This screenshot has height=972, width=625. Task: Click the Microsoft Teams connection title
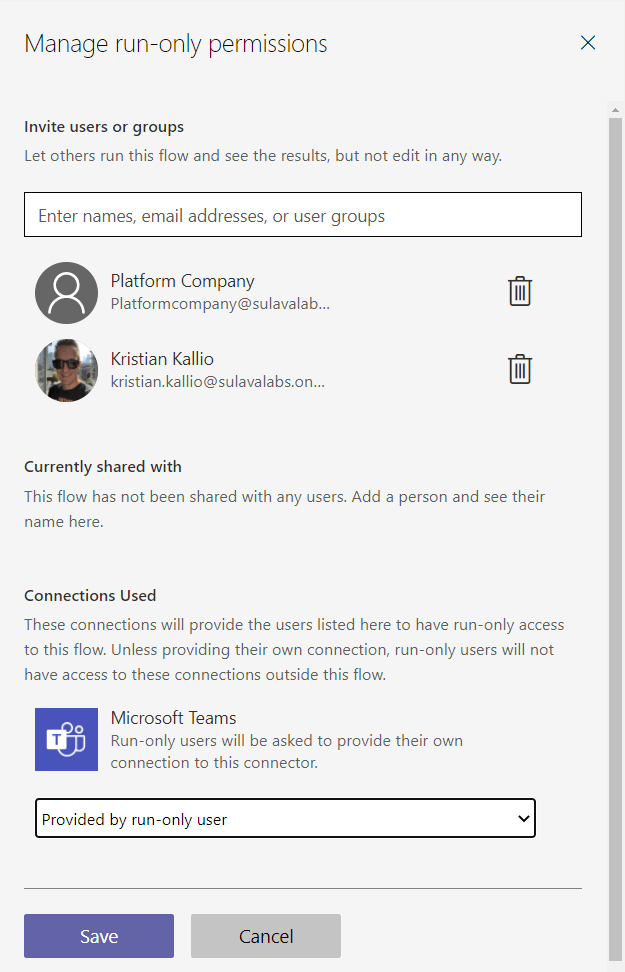click(173, 718)
